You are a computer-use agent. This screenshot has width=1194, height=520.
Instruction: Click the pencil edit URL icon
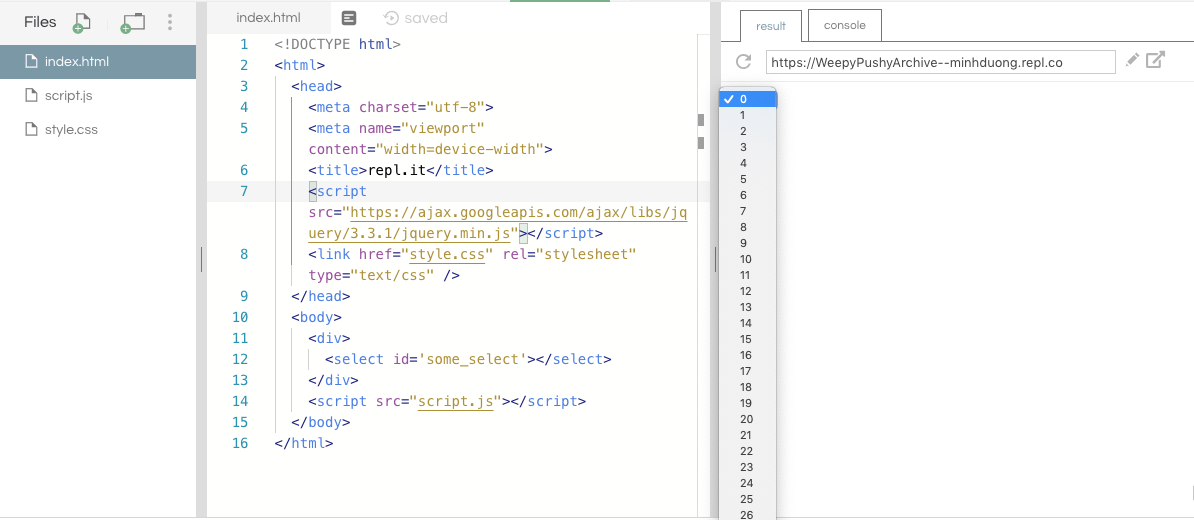click(x=1132, y=60)
